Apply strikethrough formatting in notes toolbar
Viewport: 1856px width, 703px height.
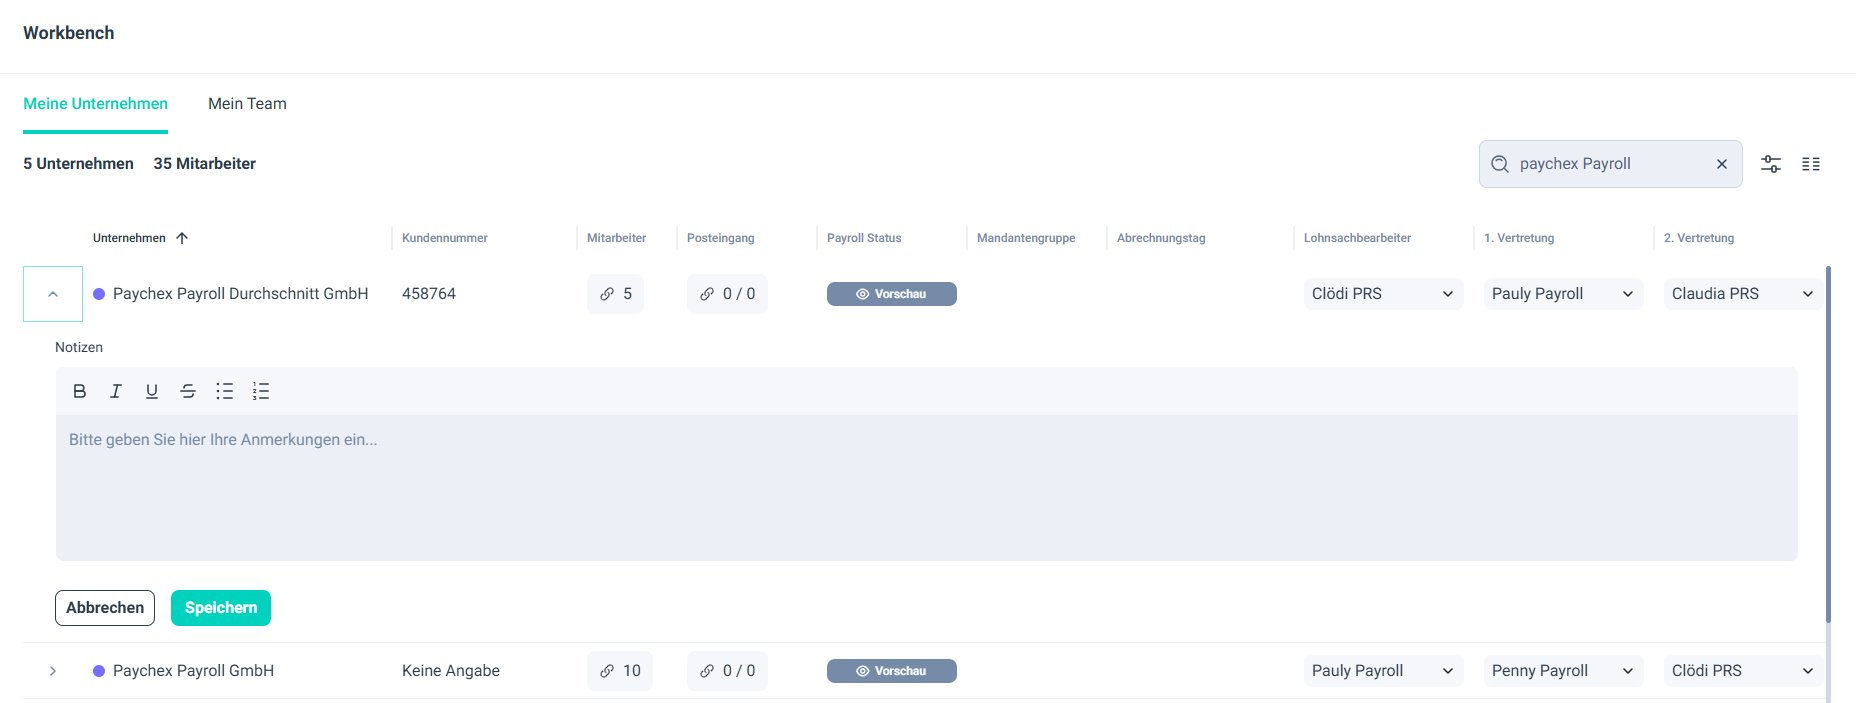point(188,391)
